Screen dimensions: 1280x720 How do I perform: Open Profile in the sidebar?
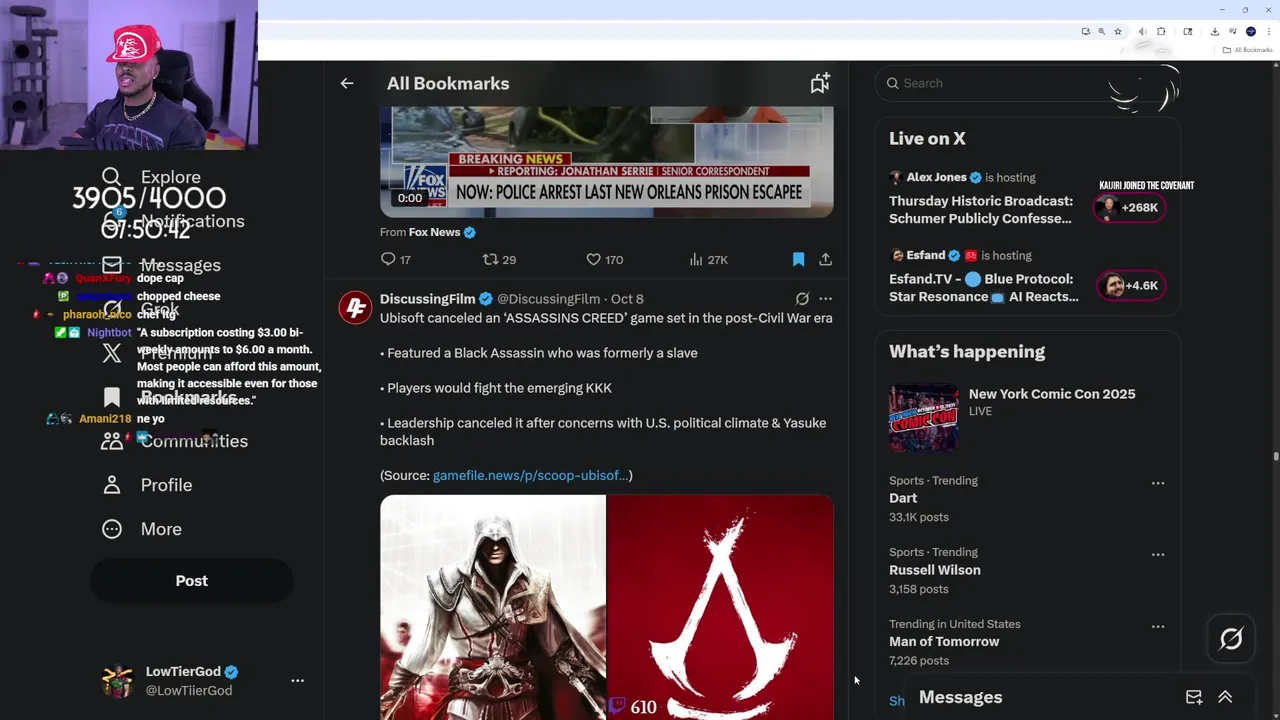pos(146,485)
